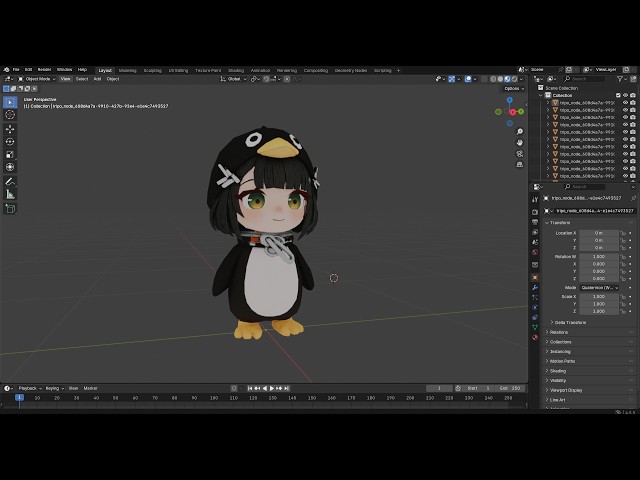Toggle the Collection exclude checkbox
The image size is (640, 480).
[x=618, y=96]
